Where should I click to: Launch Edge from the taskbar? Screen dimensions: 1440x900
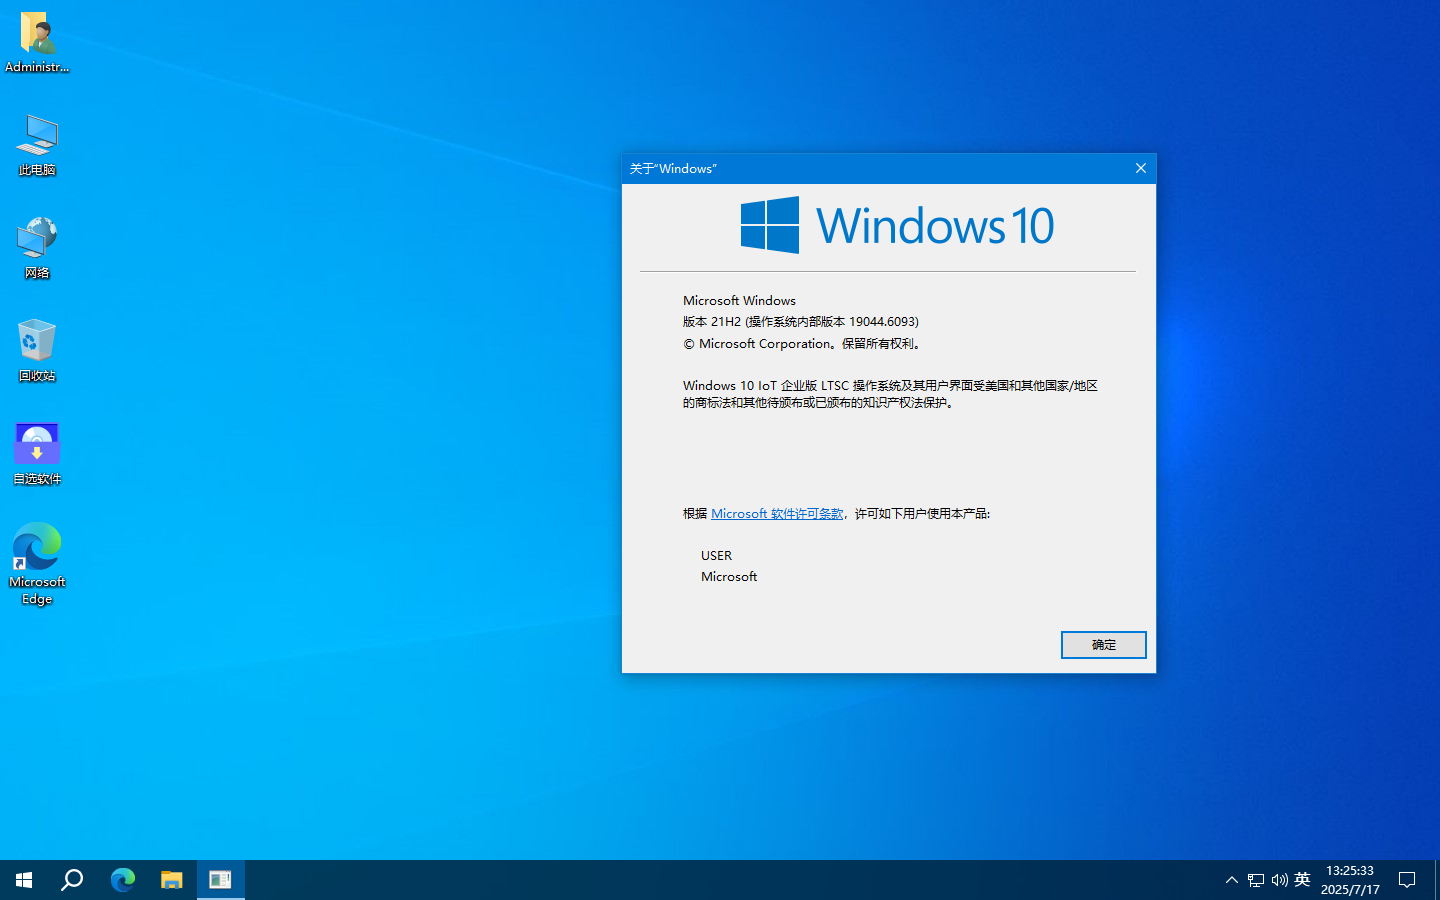pyautogui.click(x=122, y=880)
